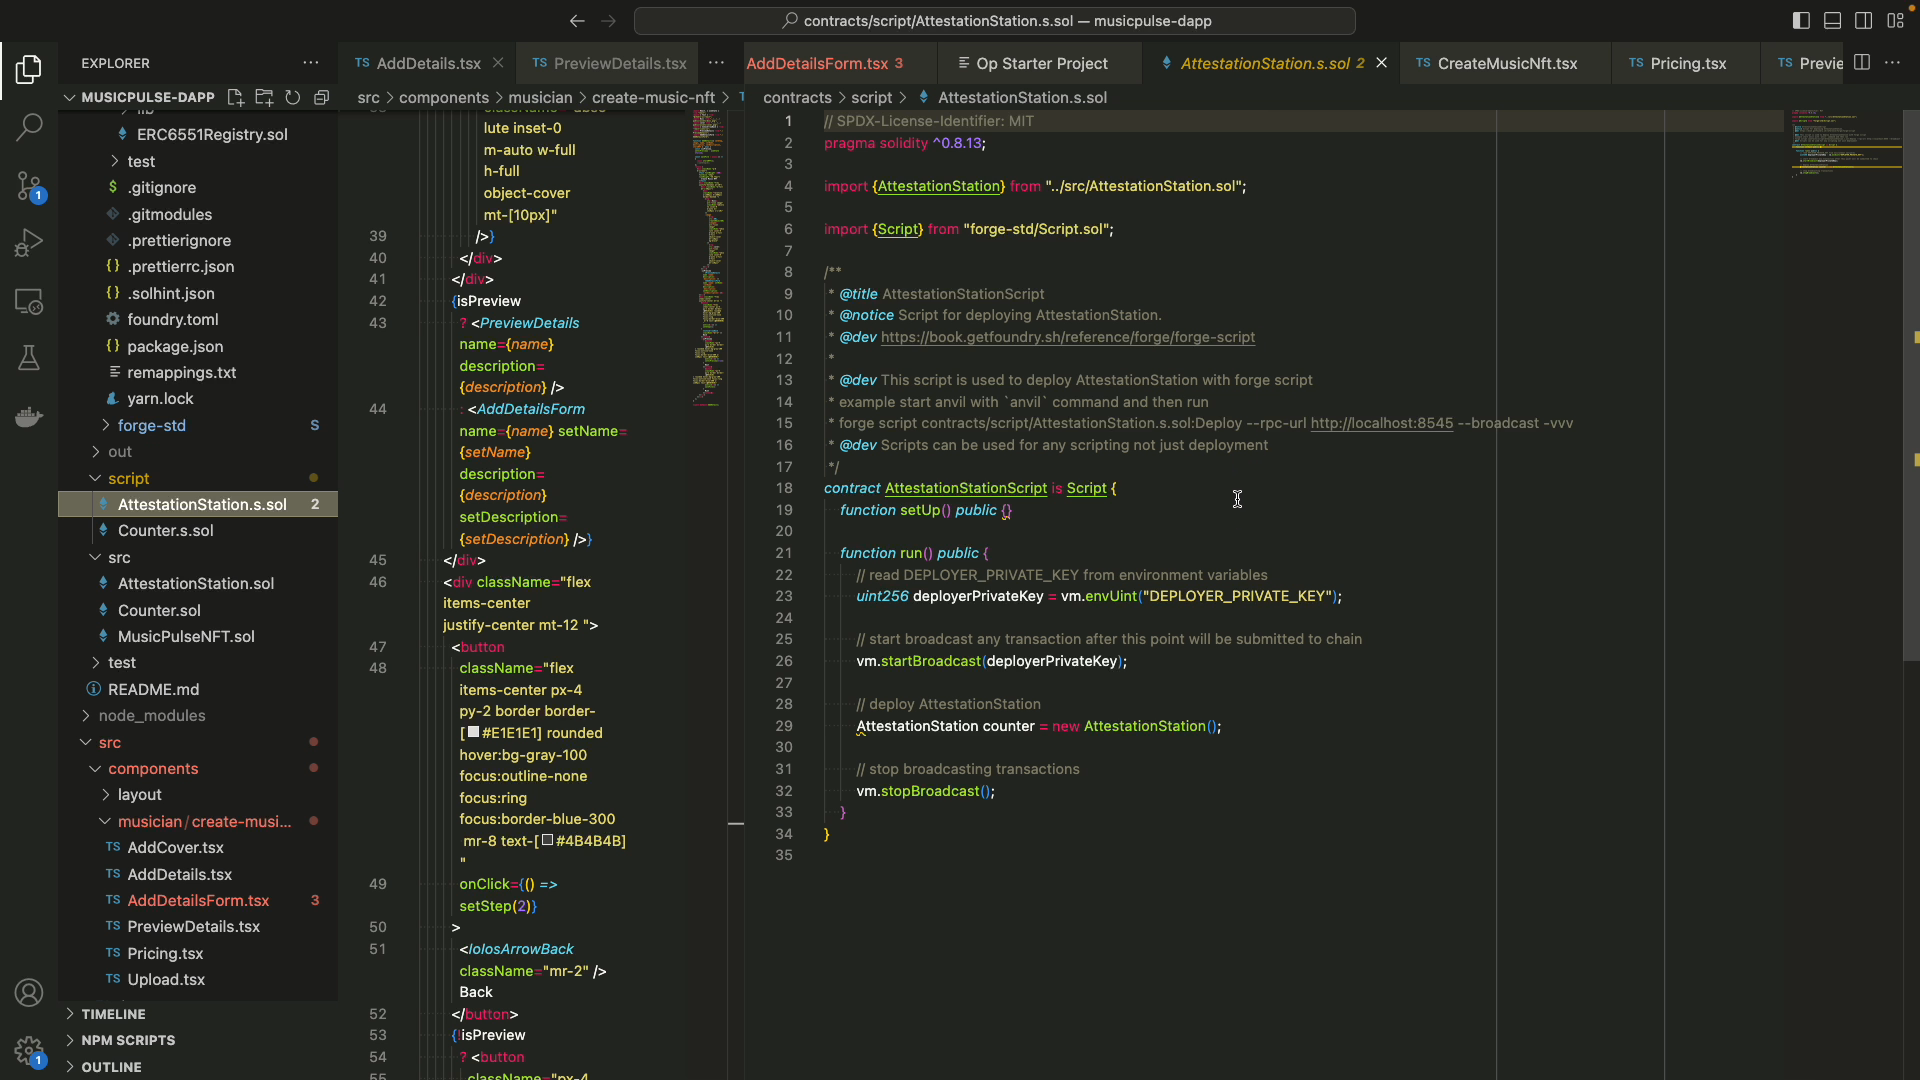Open Remote Explorer view
Screen dimensions: 1920x1080
[x=29, y=301]
